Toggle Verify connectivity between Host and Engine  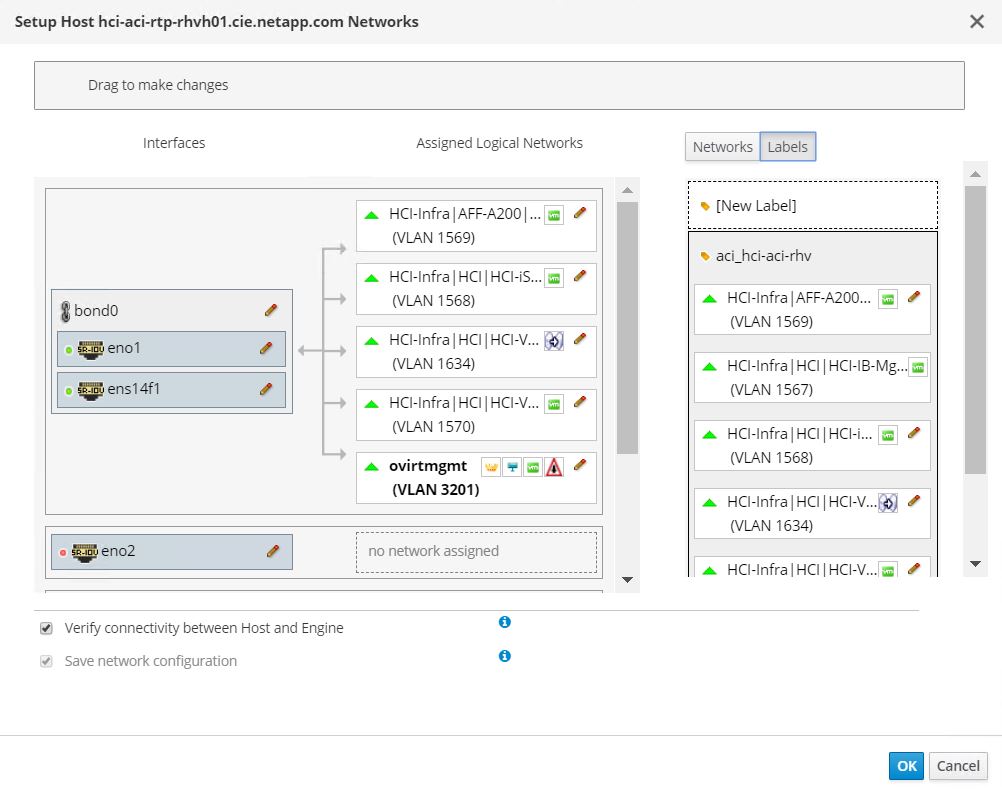click(46, 628)
